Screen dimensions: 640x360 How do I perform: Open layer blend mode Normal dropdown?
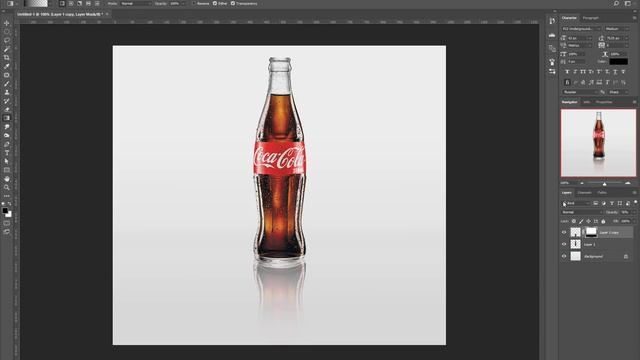pos(582,212)
